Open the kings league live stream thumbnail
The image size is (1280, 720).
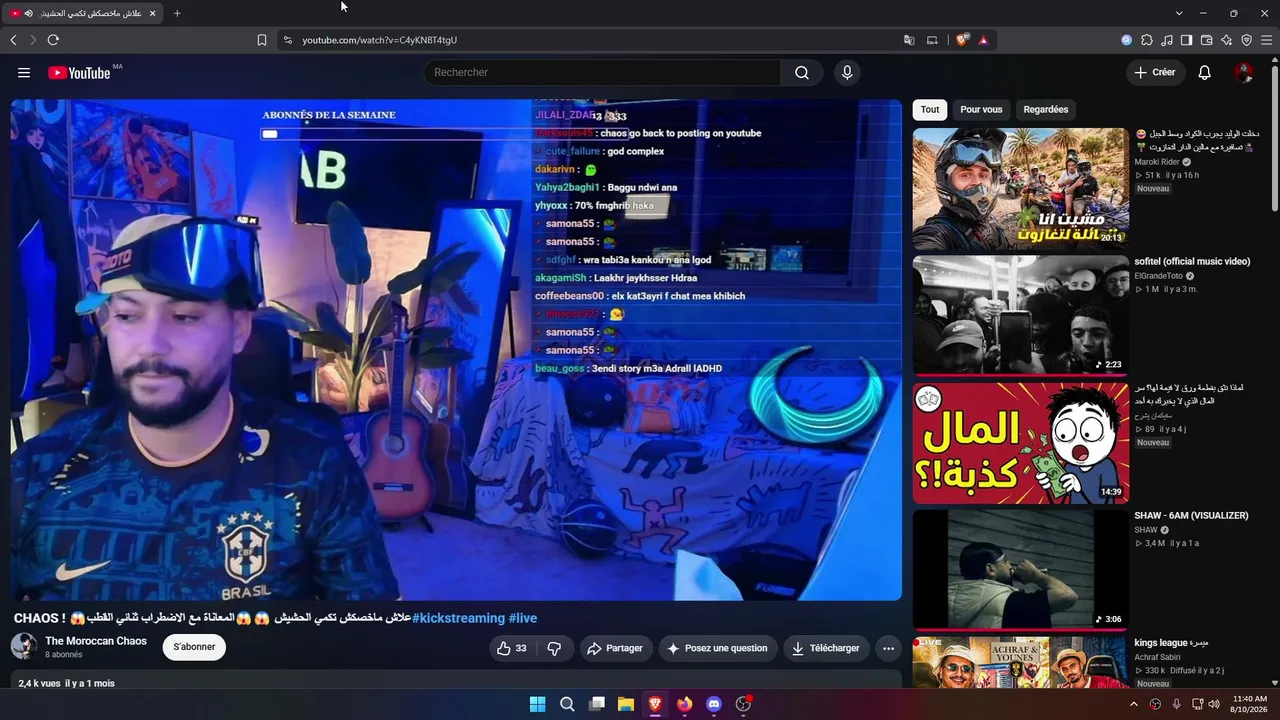click(1020, 662)
